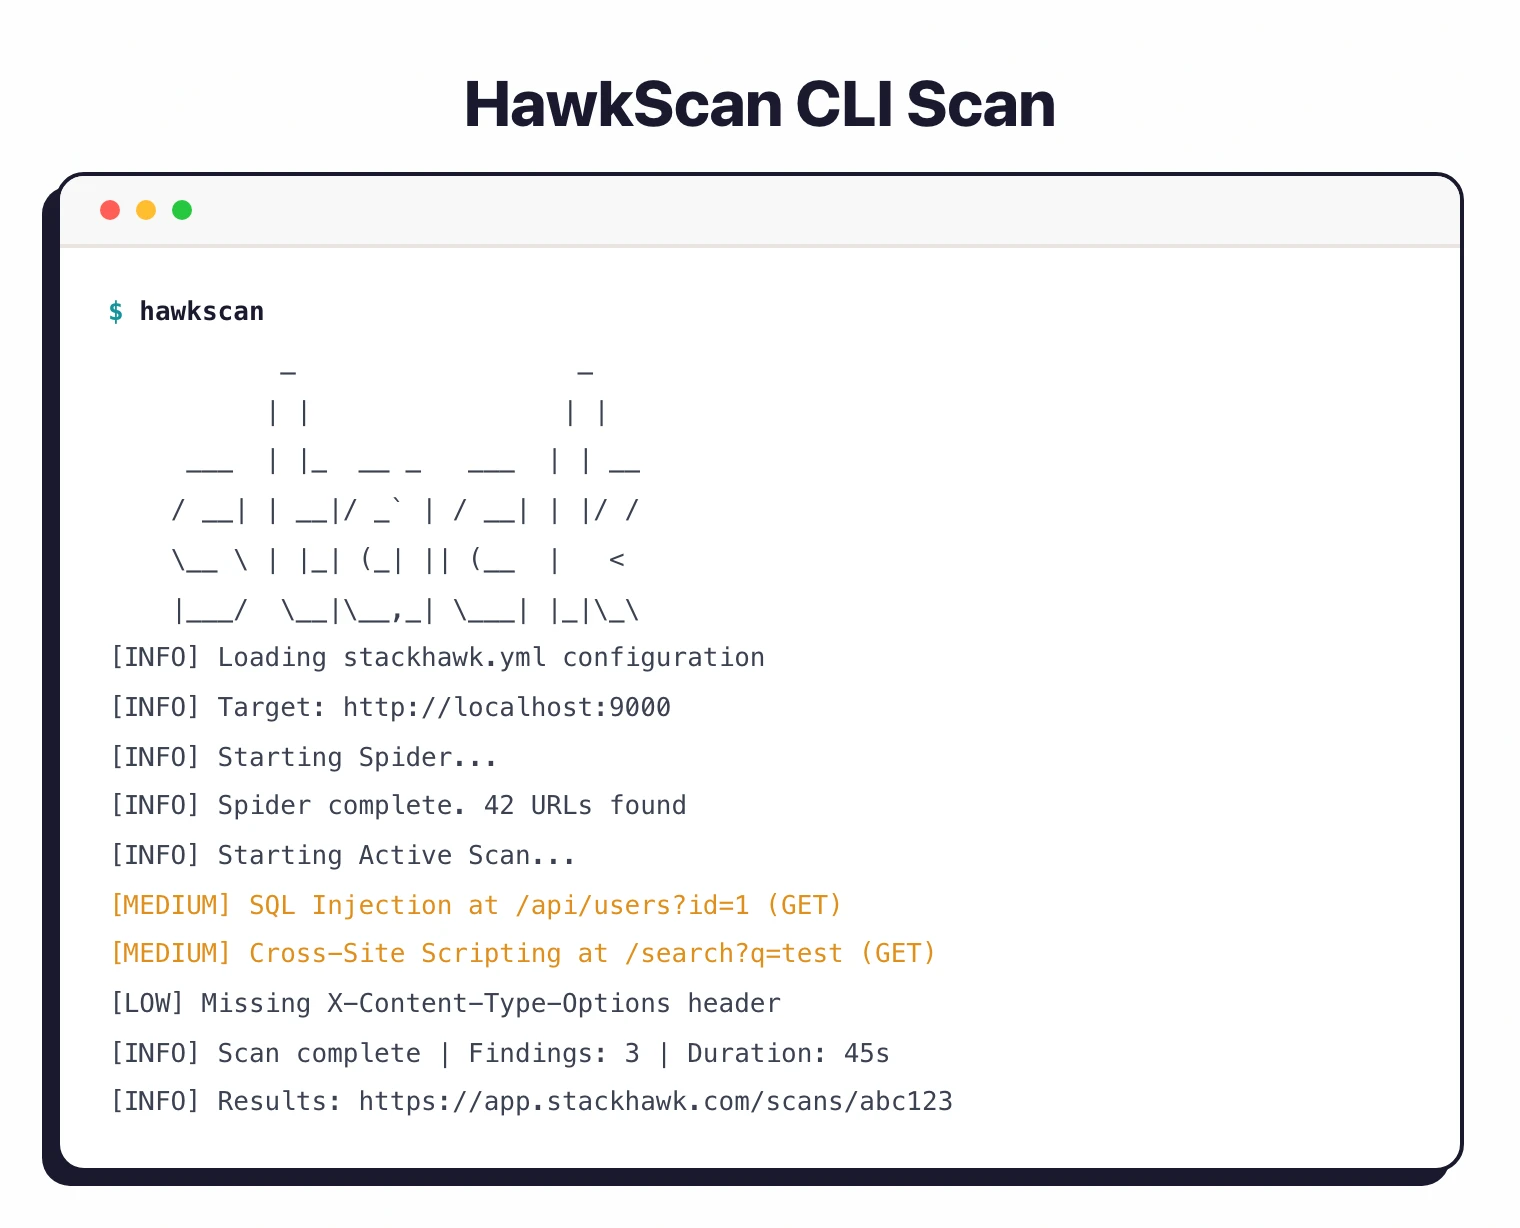Screen dimensions: 1520x1228
Task: Click the '$ hawkscan' command prompt line
Action: [x=187, y=311]
